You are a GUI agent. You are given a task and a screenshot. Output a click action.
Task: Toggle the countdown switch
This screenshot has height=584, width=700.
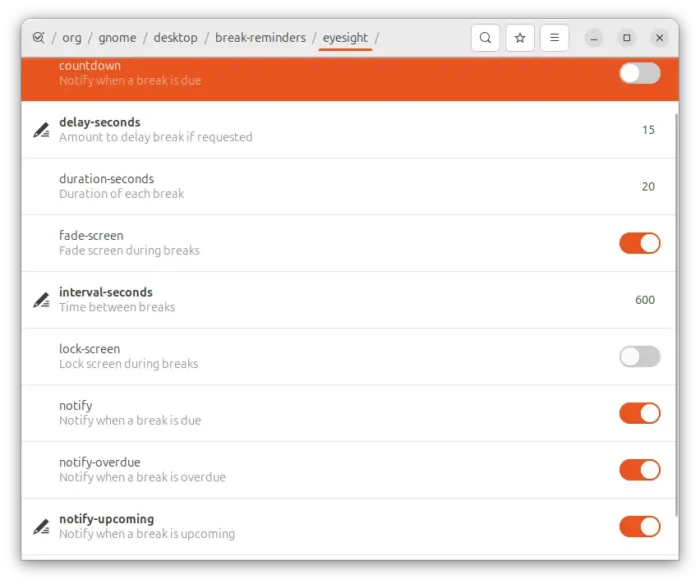coord(639,73)
